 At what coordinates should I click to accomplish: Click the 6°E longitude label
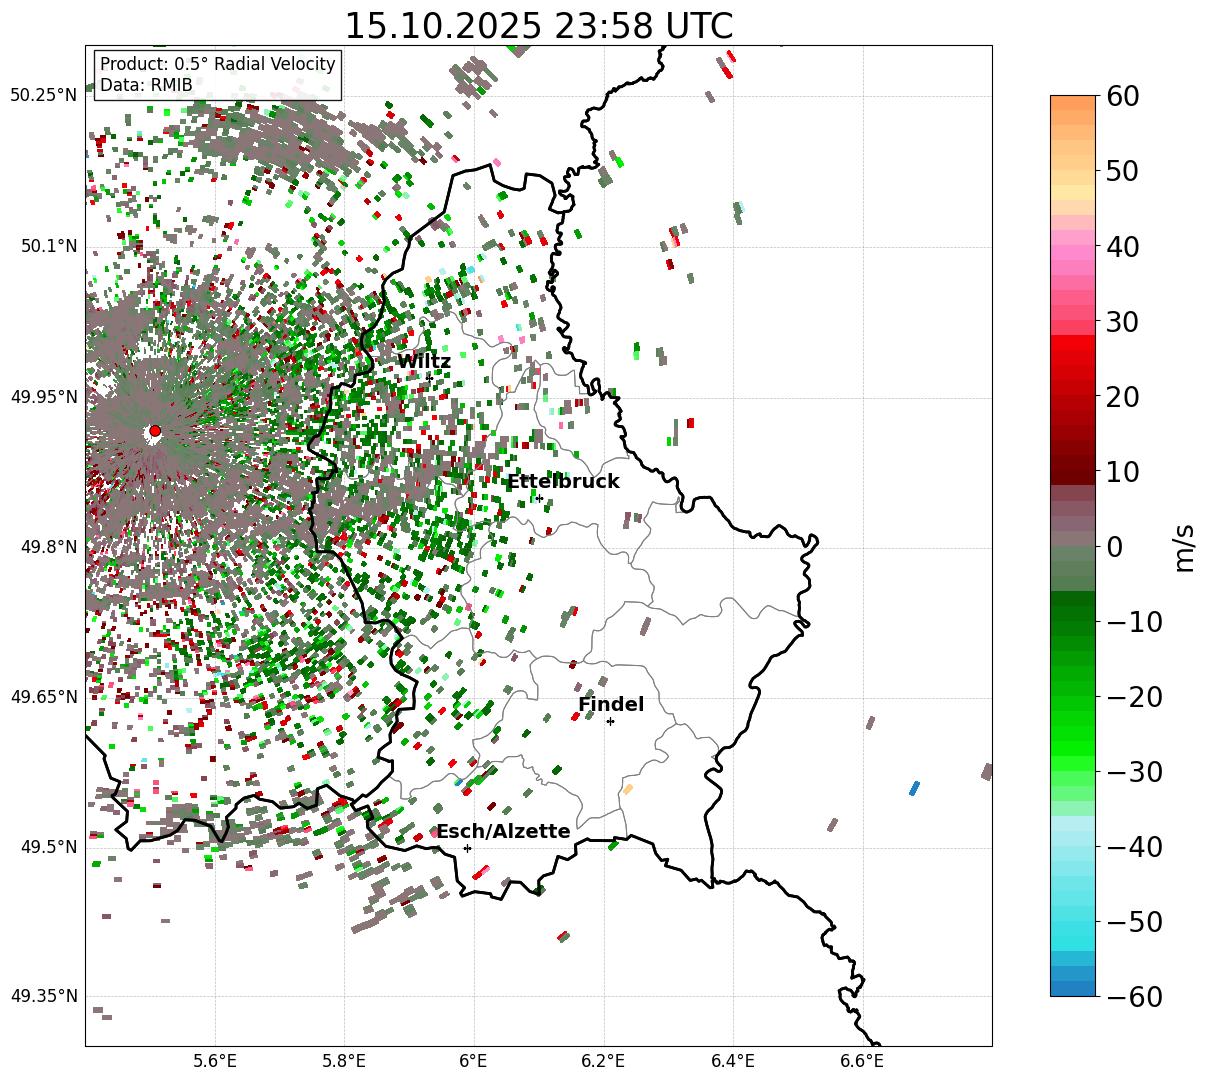(473, 1060)
